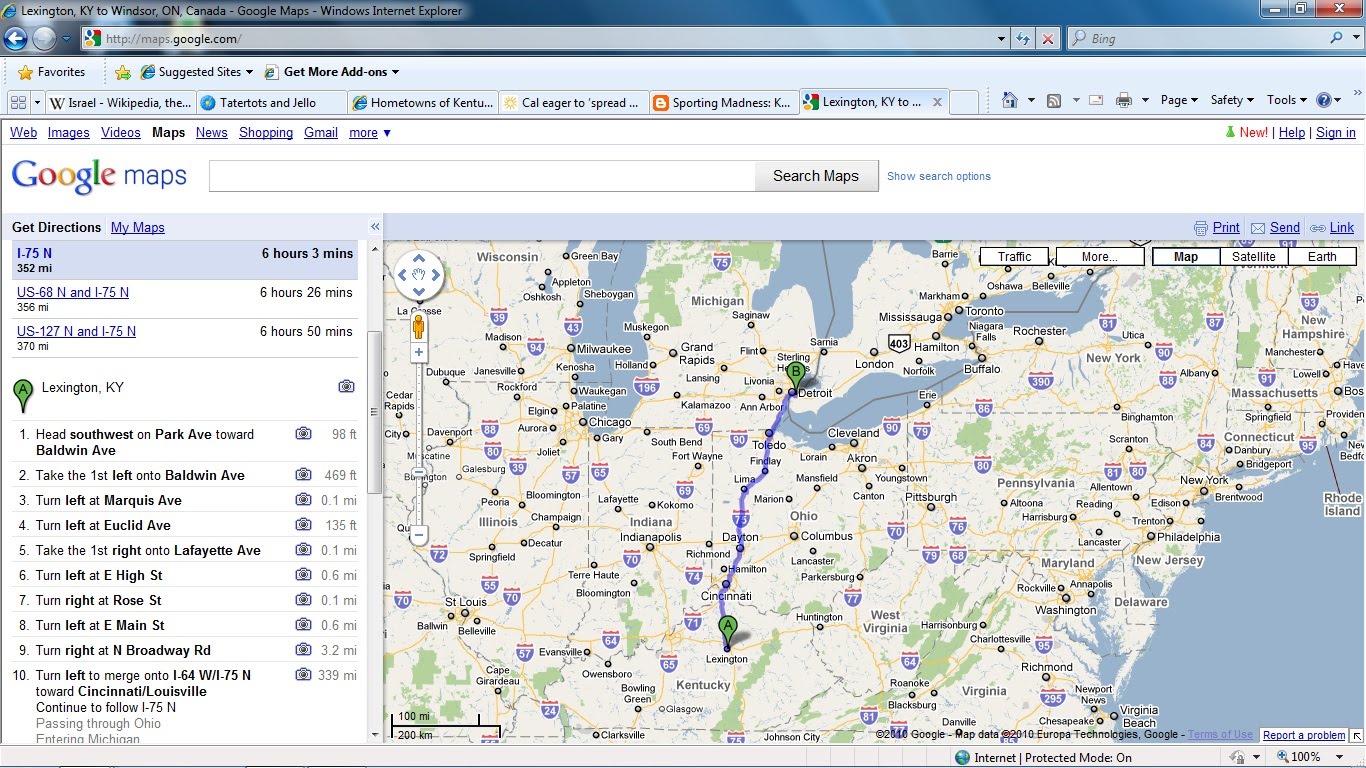Switch to Israel - Wikipedia tab
1366x768 pixels.
pos(121,102)
